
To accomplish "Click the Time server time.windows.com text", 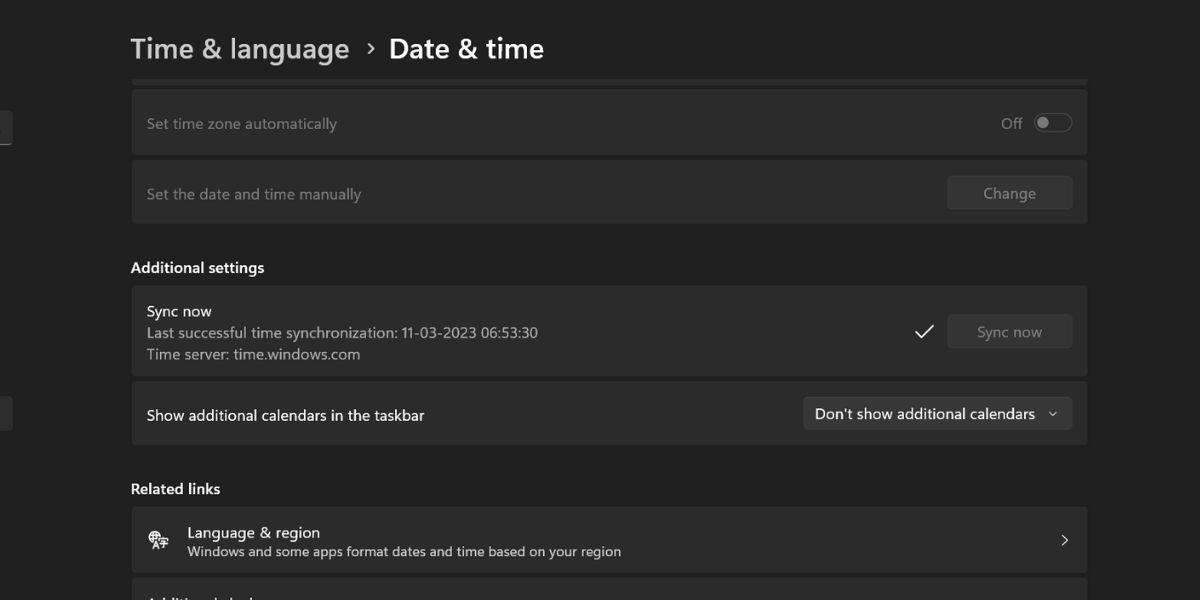I will point(253,354).
